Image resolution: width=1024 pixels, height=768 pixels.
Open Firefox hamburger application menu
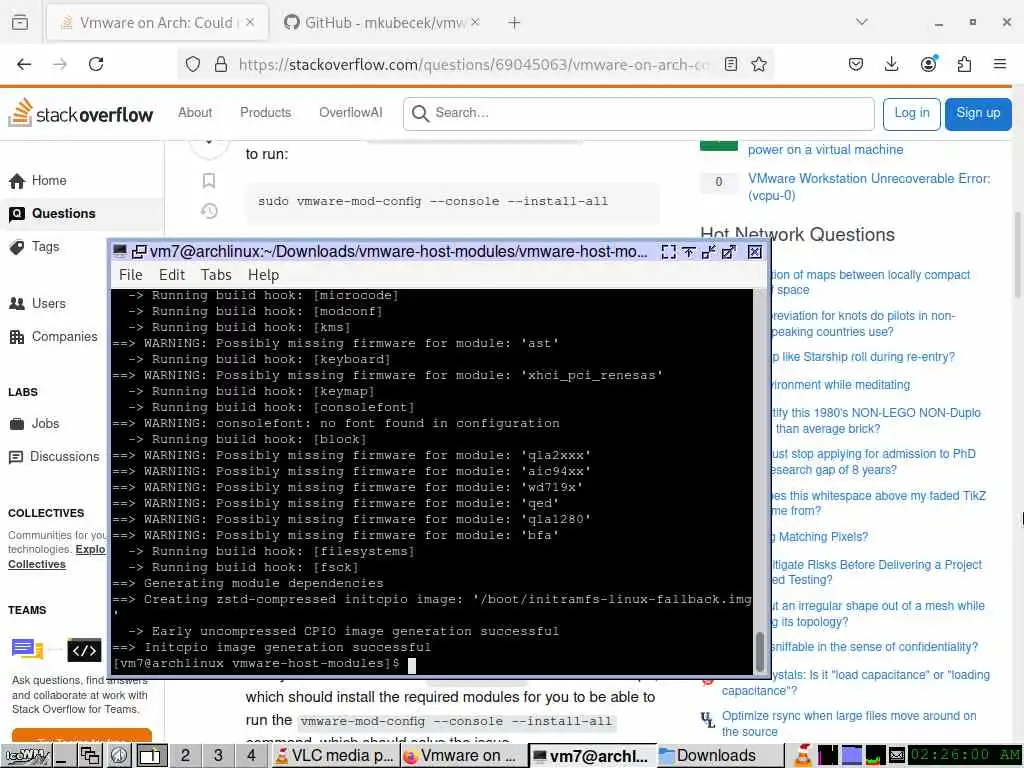1000,64
